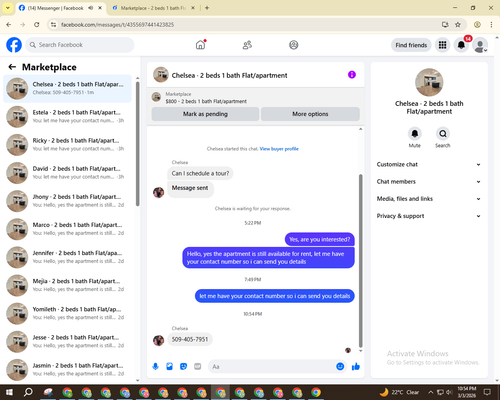Open the Jasmin conversation
Image resolution: width=500 pixels, height=400 pixels.
point(67,369)
